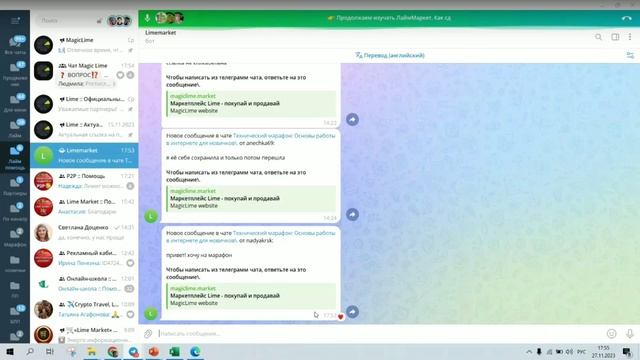Click marathon chat link in nadyakrsk message

point(251,237)
